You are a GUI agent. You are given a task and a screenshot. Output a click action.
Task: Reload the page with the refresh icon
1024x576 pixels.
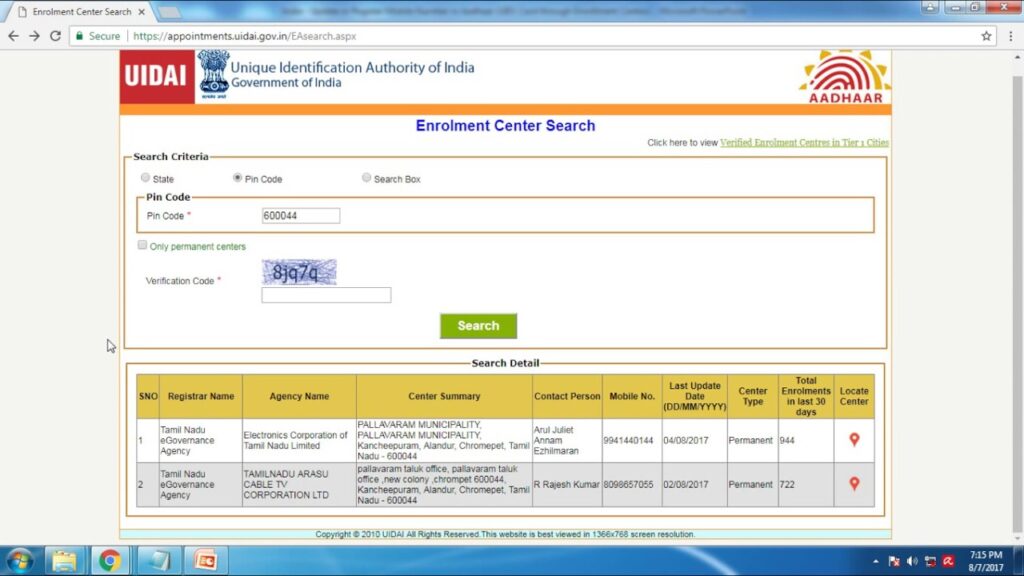click(56, 36)
